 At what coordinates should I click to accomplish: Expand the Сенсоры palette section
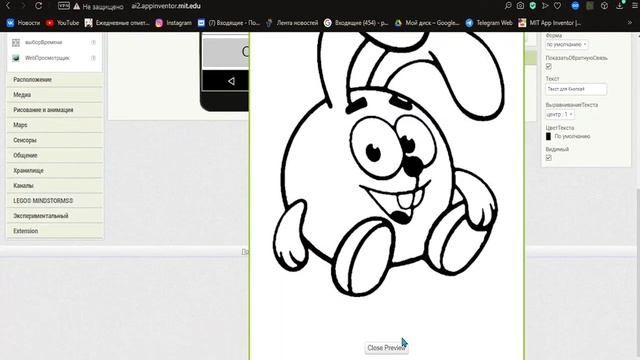pyautogui.click(x=55, y=140)
